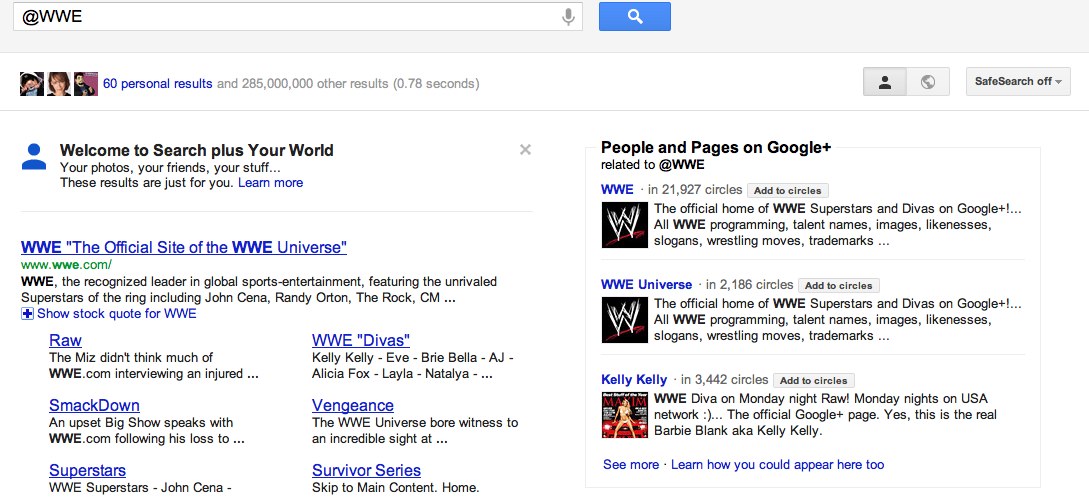Open the Survivor Series sitelink
This screenshot has width=1089, height=498.
click(x=366, y=470)
